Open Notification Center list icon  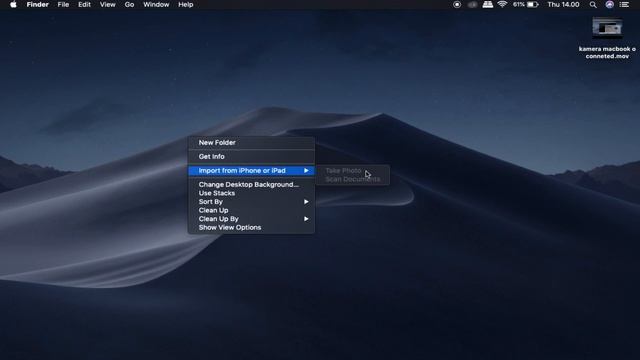pyautogui.click(x=624, y=4)
